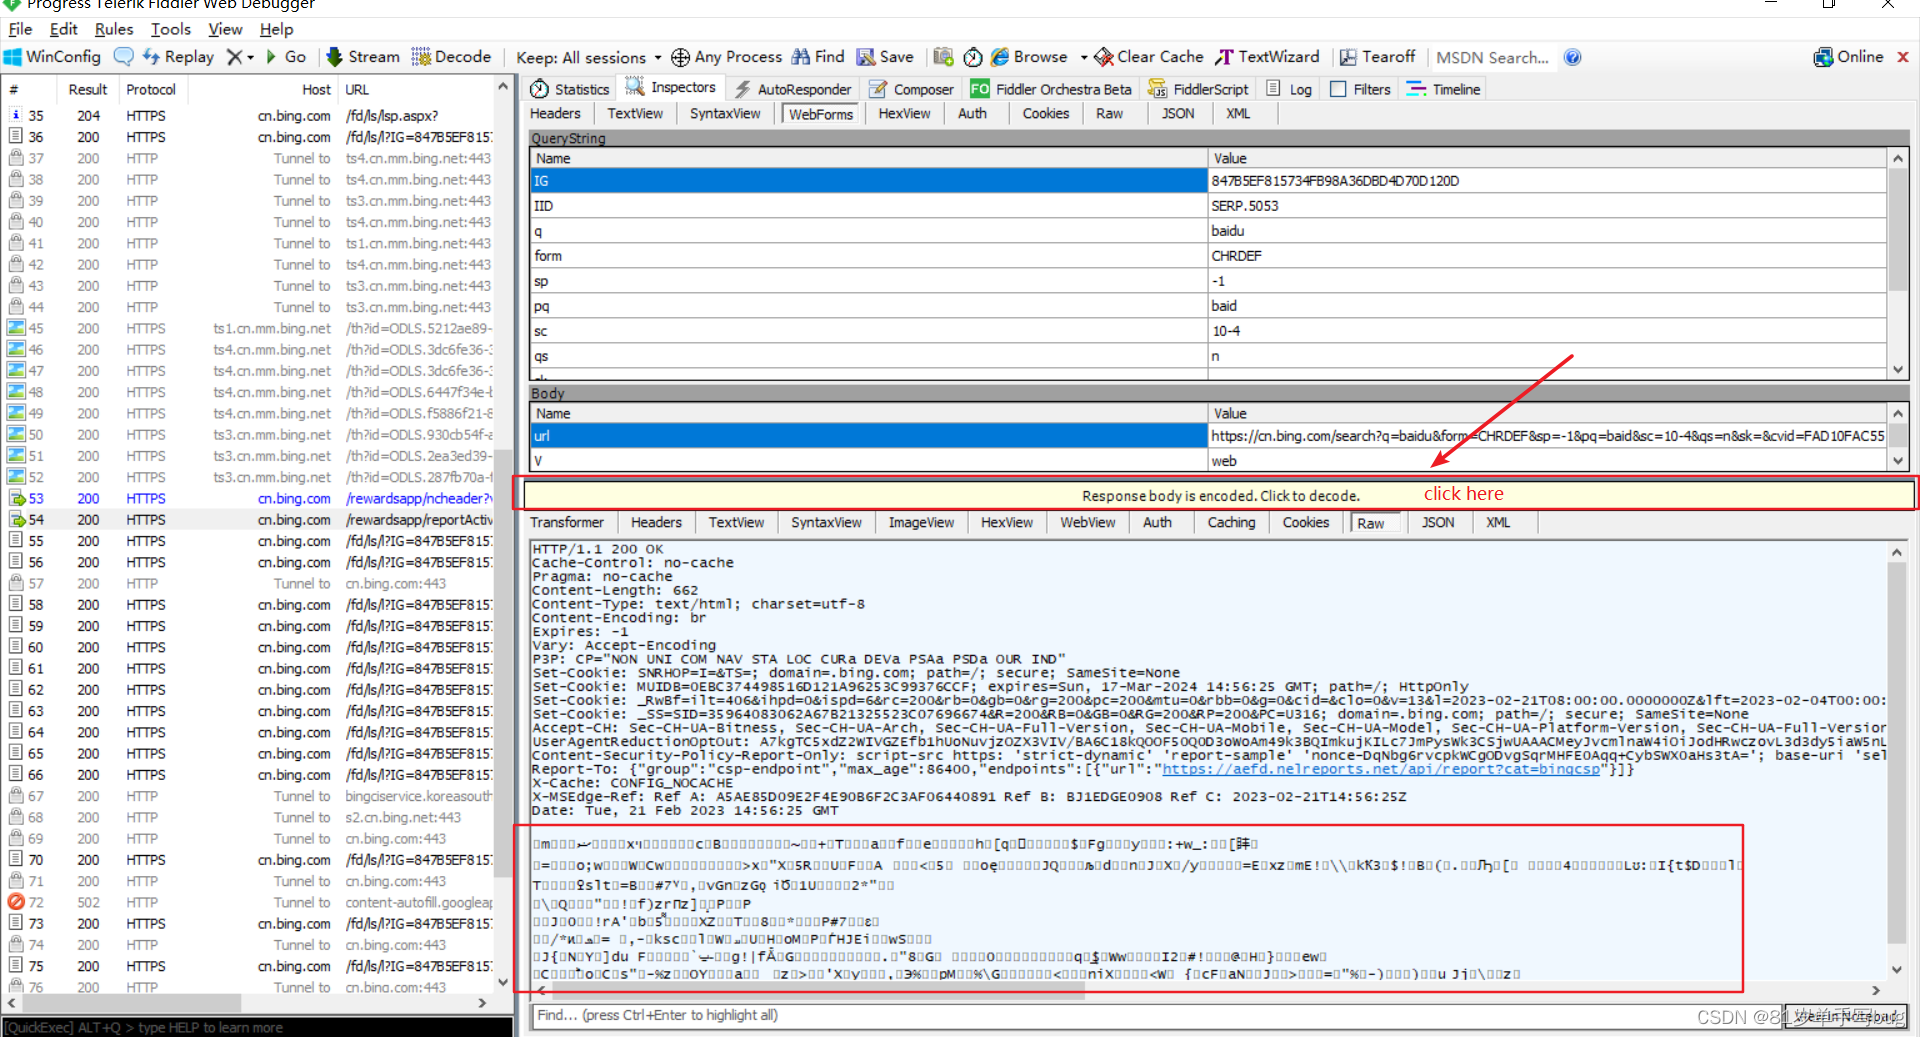Open the TextWizard tool

coord(1268,57)
